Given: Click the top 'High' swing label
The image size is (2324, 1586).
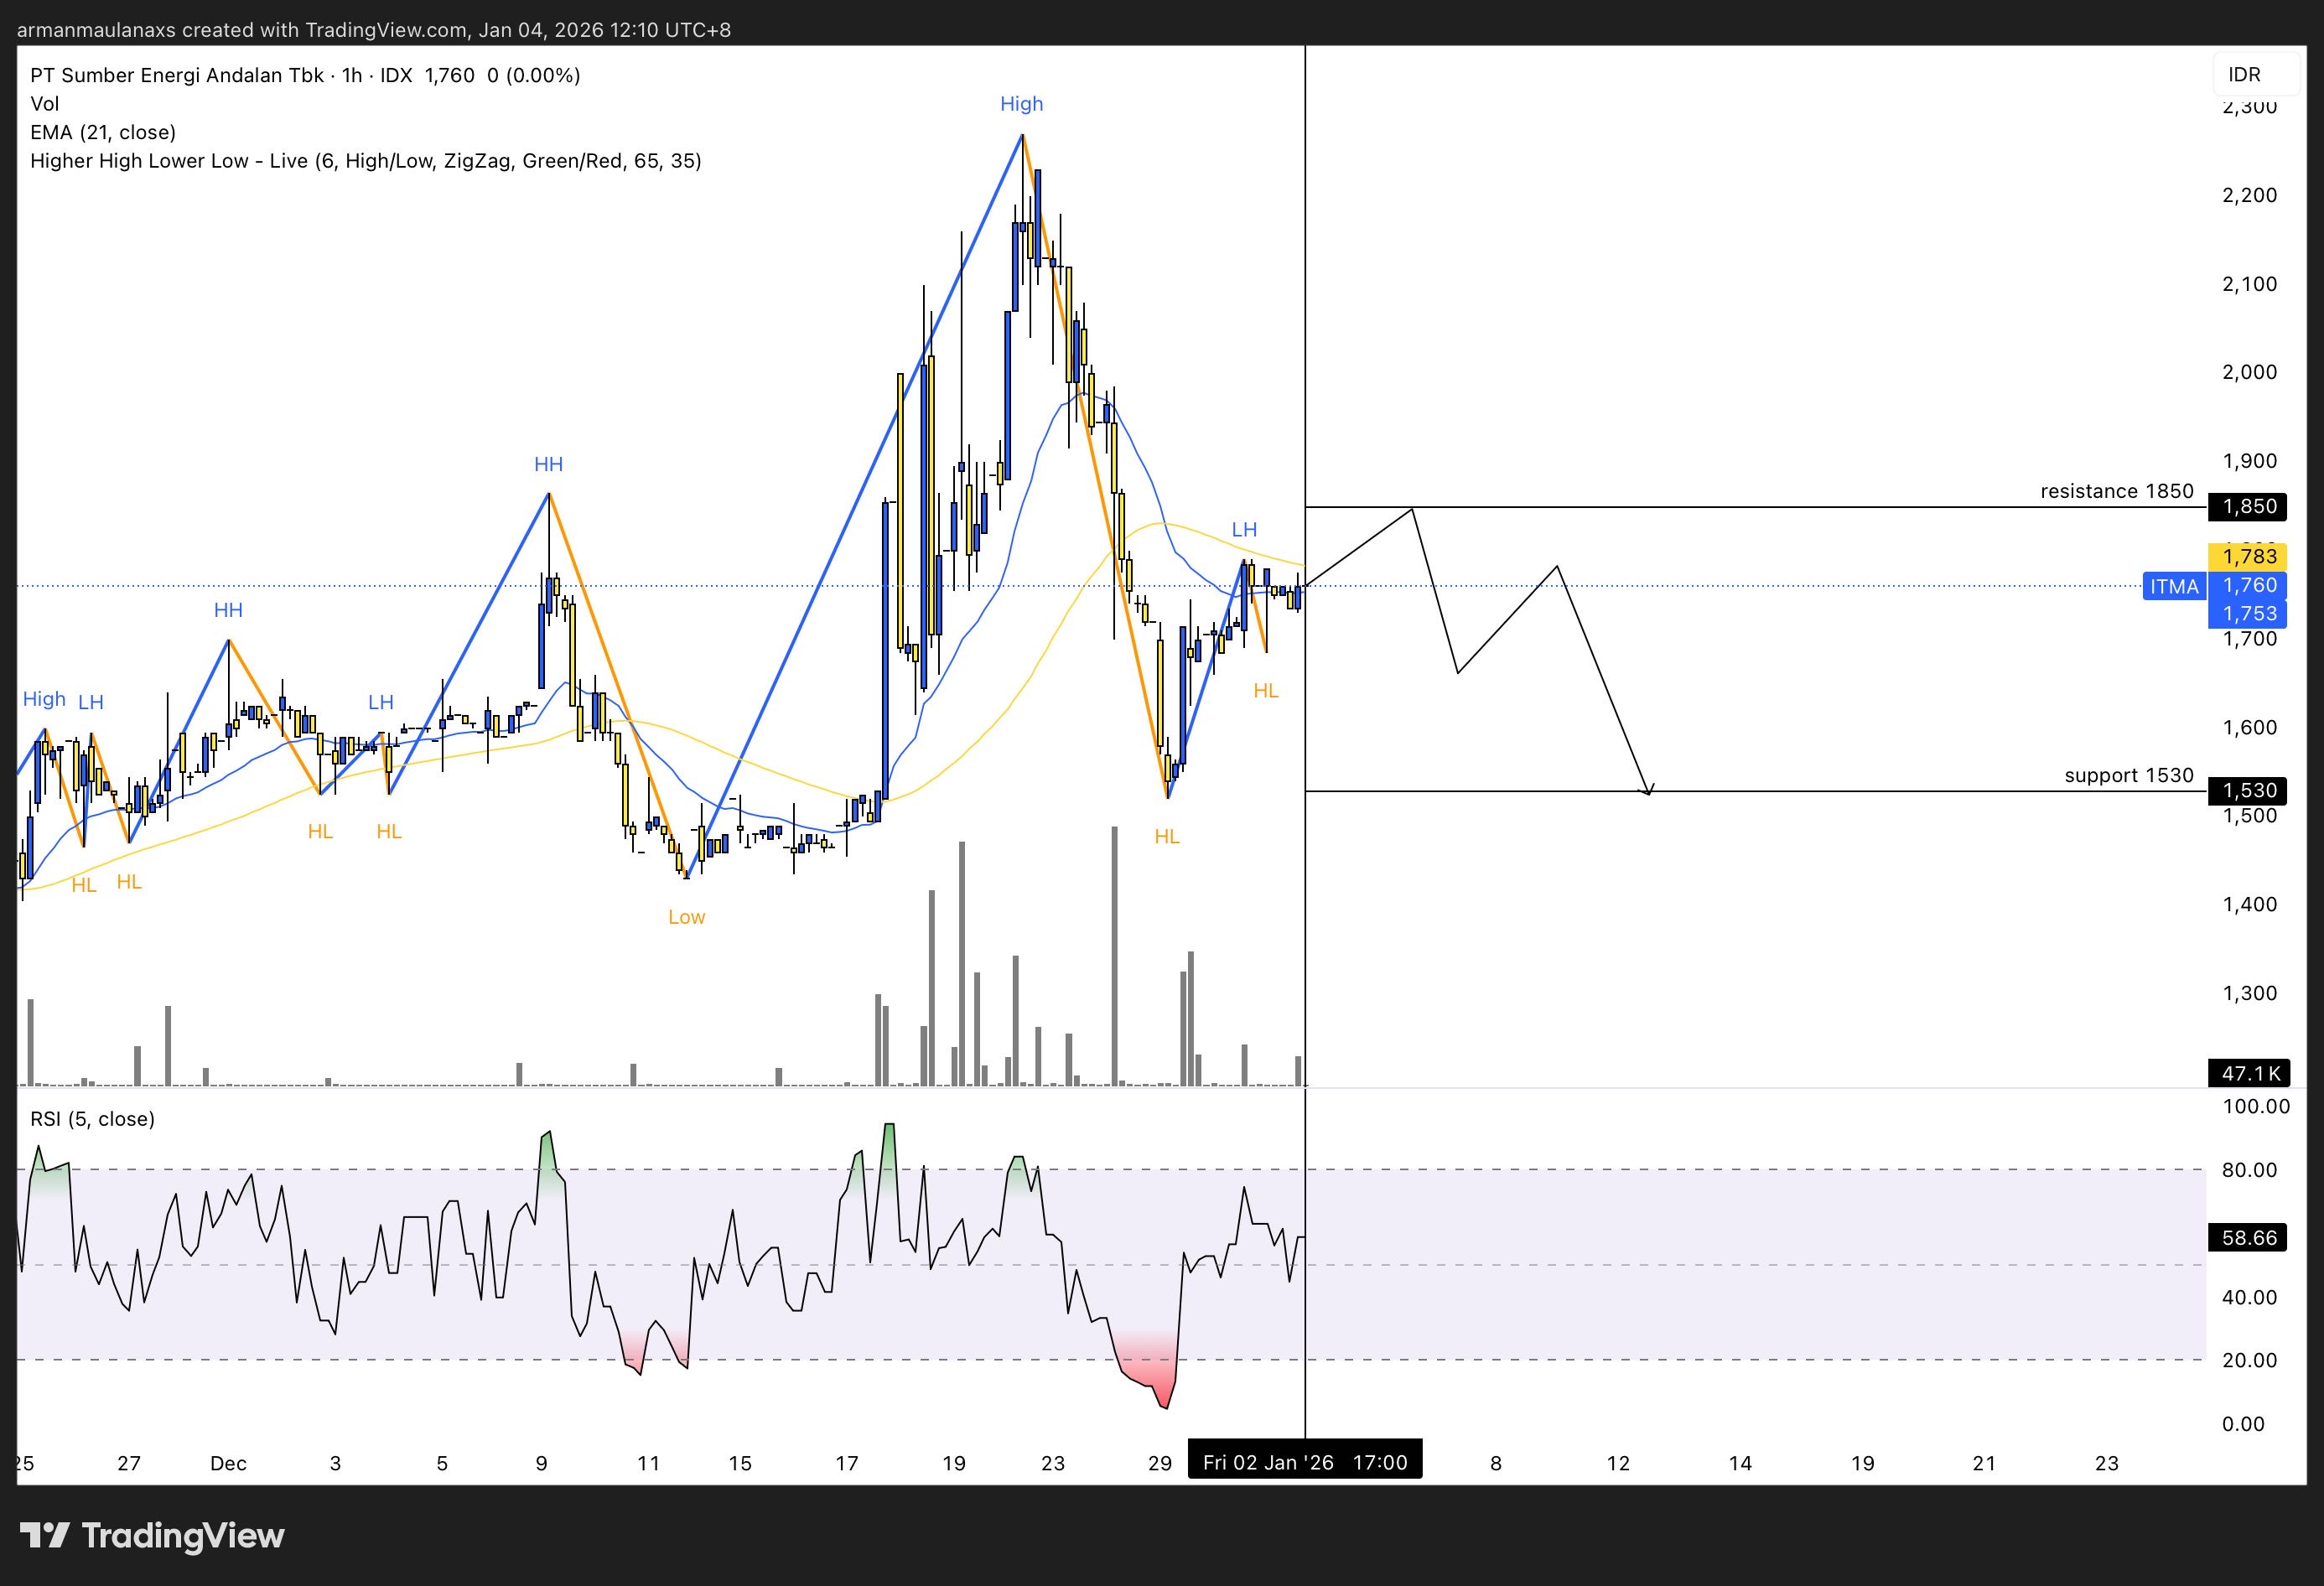Looking at the screenshot, I should click(1021, 104).
